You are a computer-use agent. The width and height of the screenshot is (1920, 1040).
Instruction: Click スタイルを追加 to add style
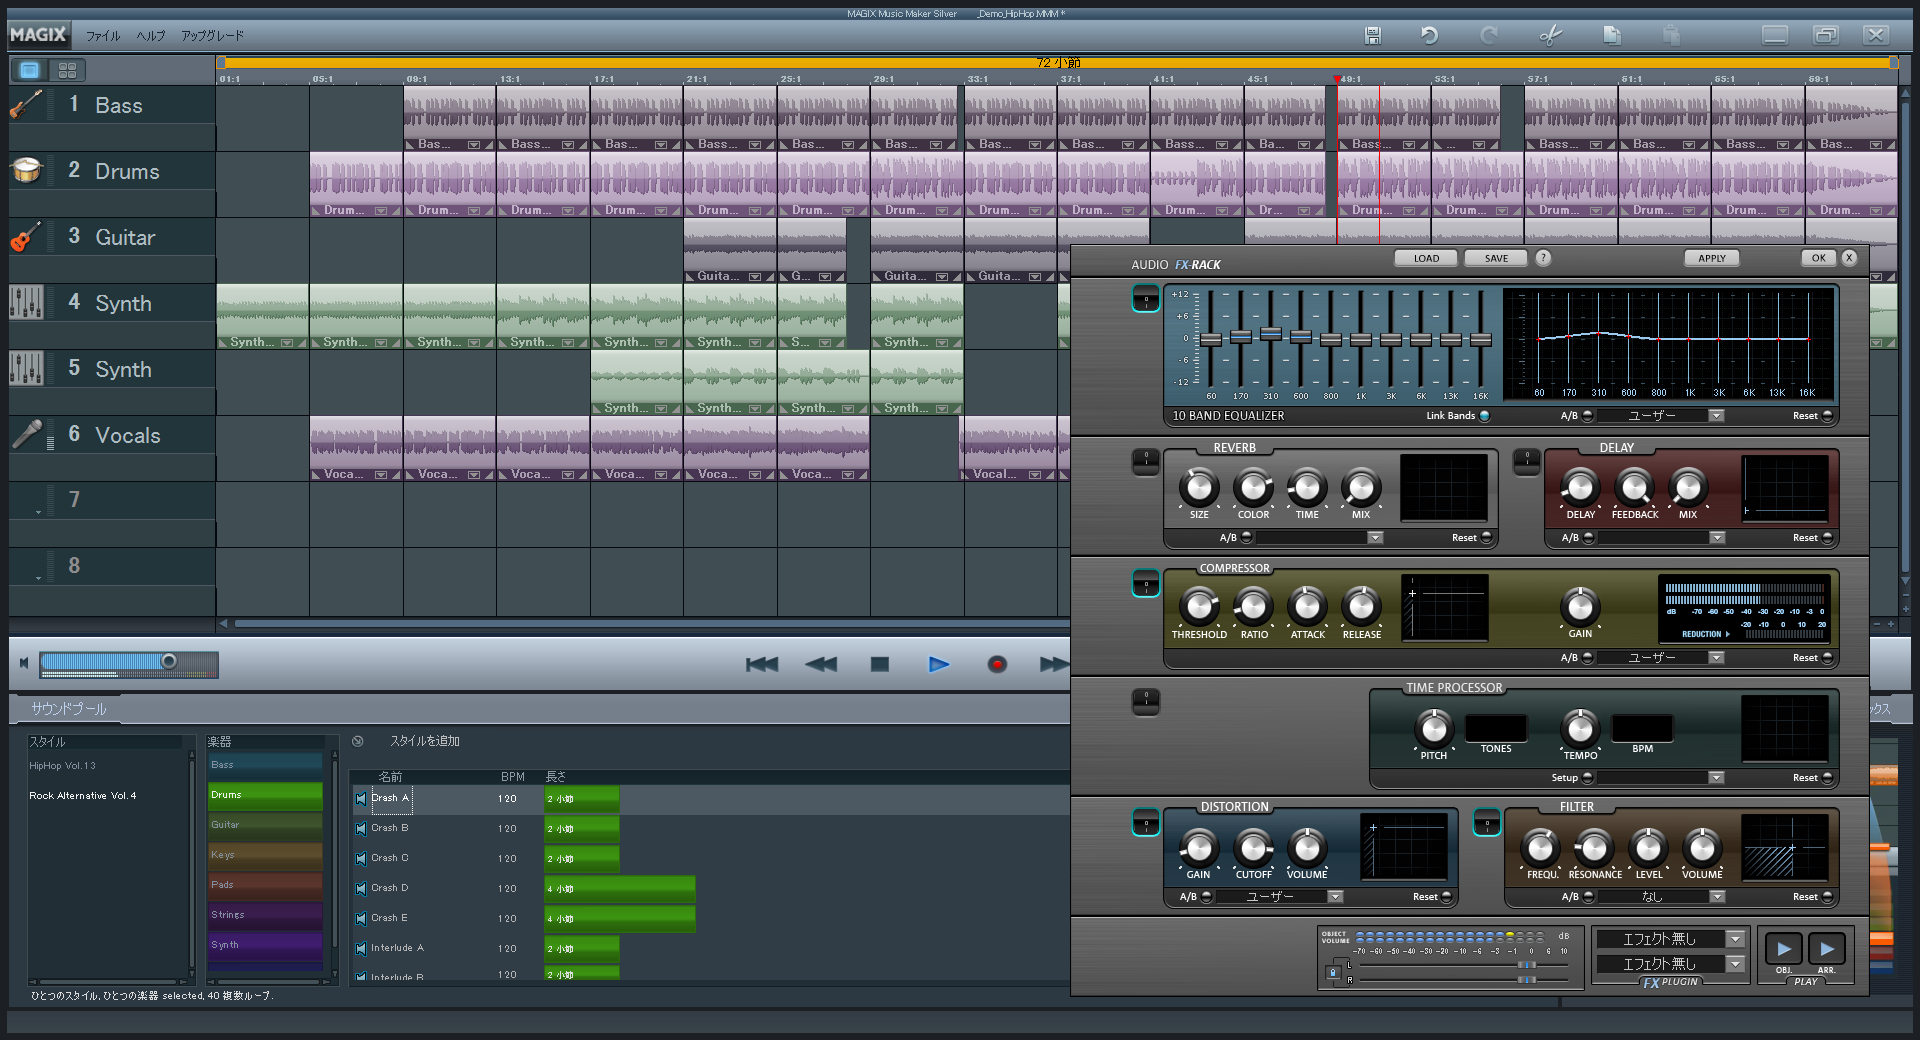425,741
